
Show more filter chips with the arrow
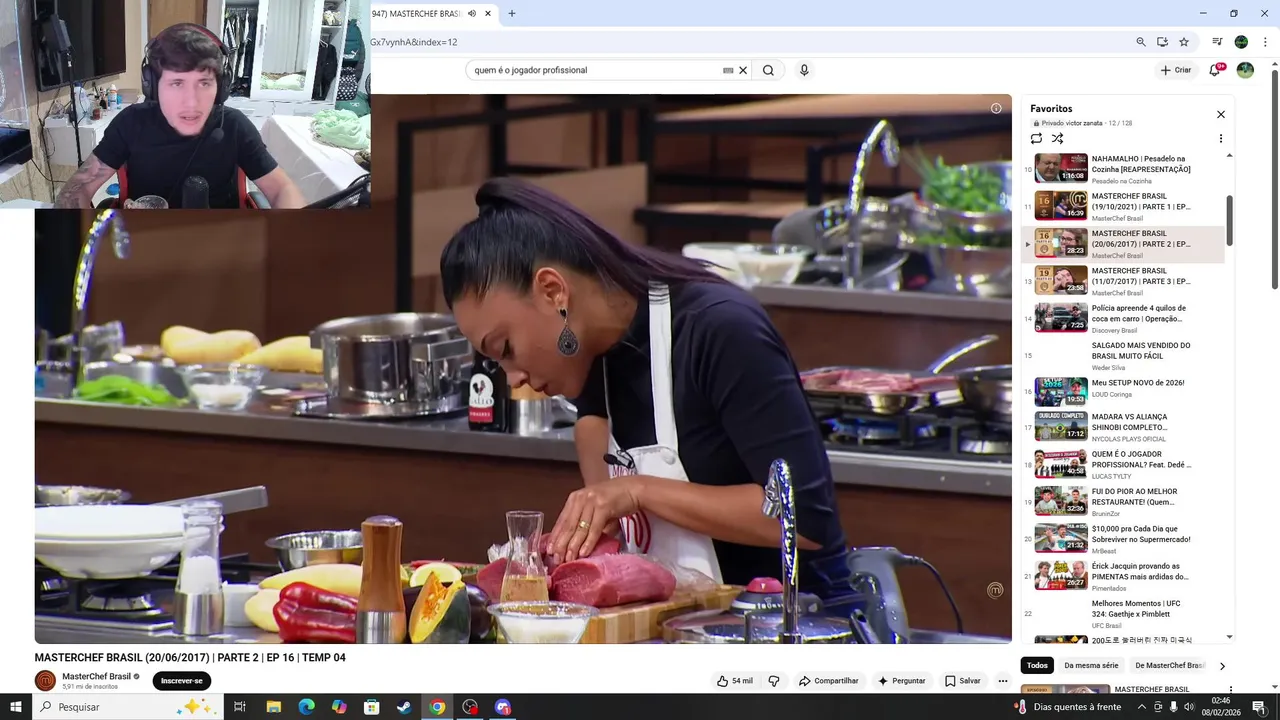(1222, 666)
